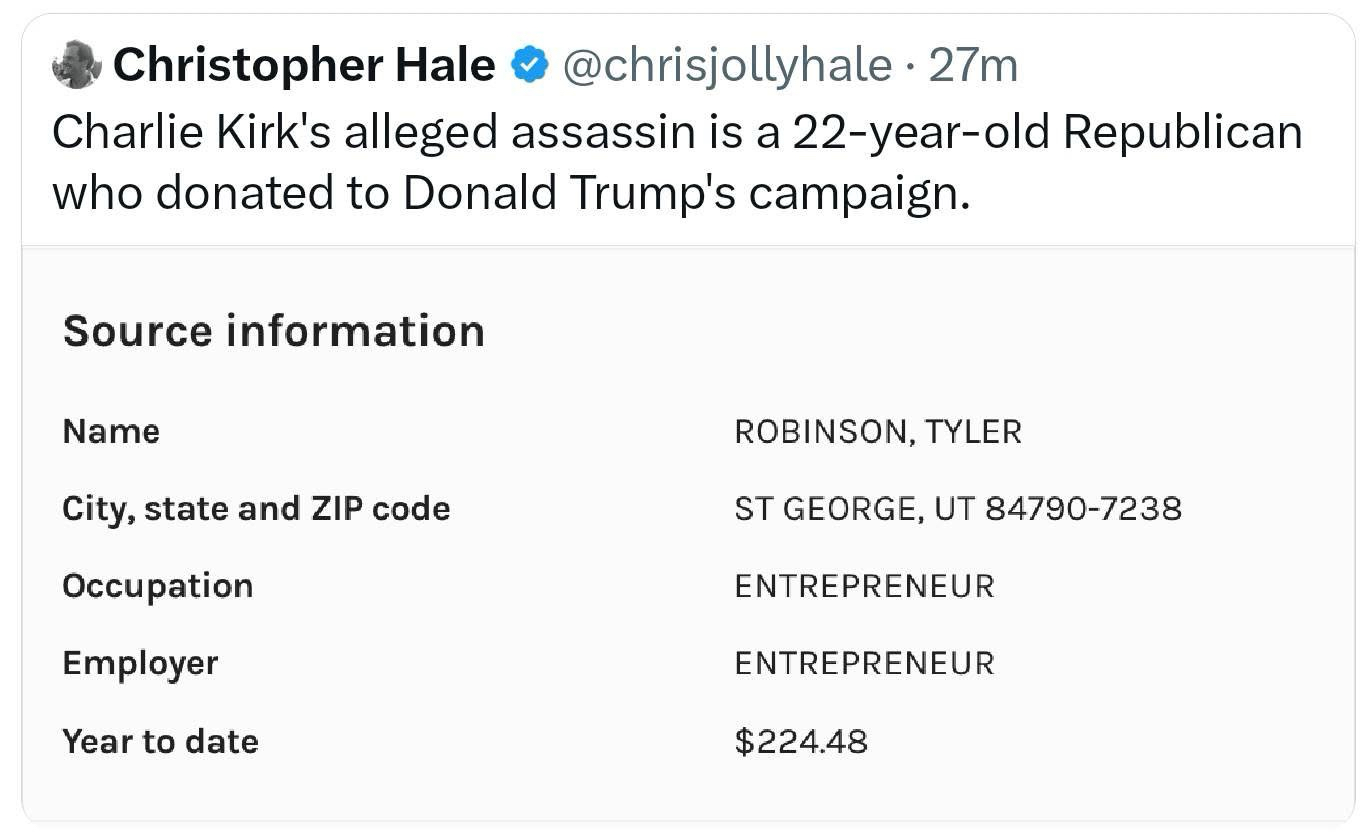The image size is (1366, 832).
Task: Click the City, state and ZIP code label
Action: pos(256,508)
